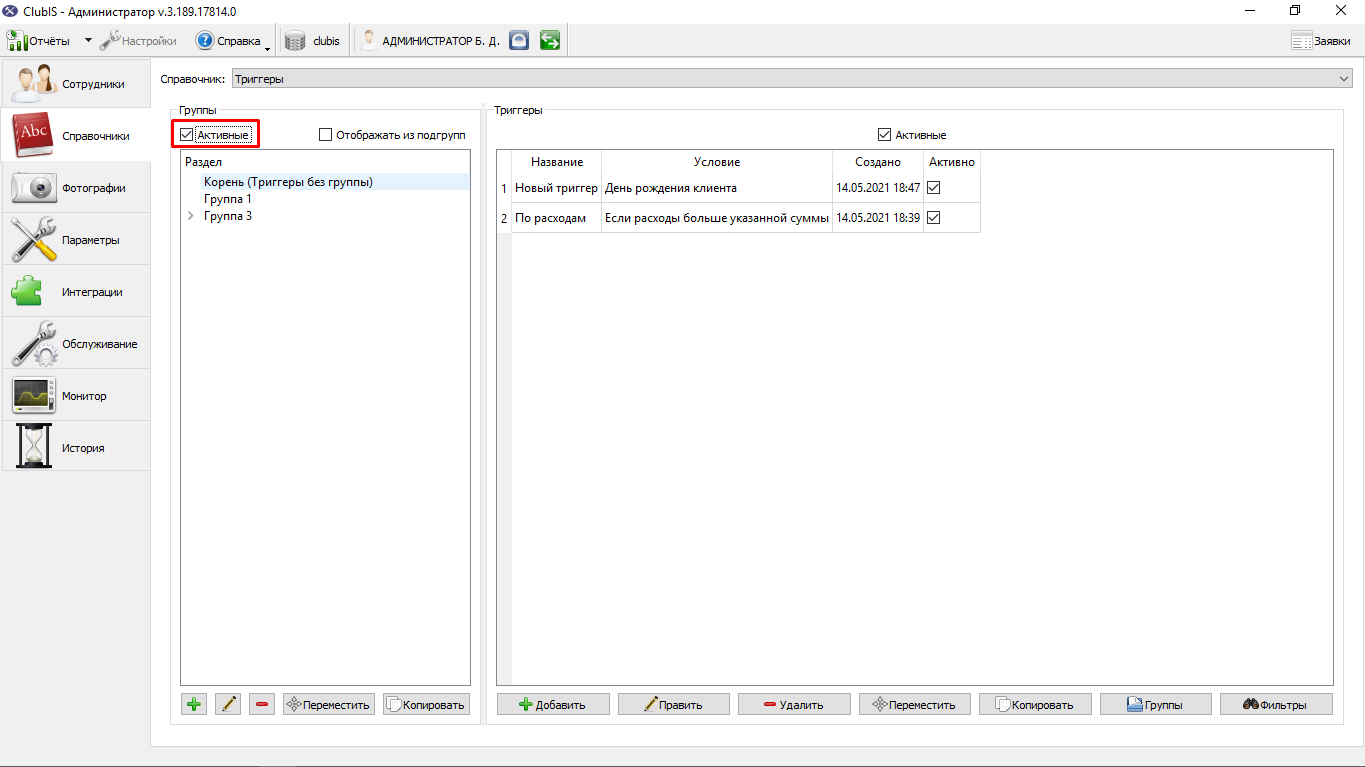Select the Новый триггер table row

pos(739,188)
